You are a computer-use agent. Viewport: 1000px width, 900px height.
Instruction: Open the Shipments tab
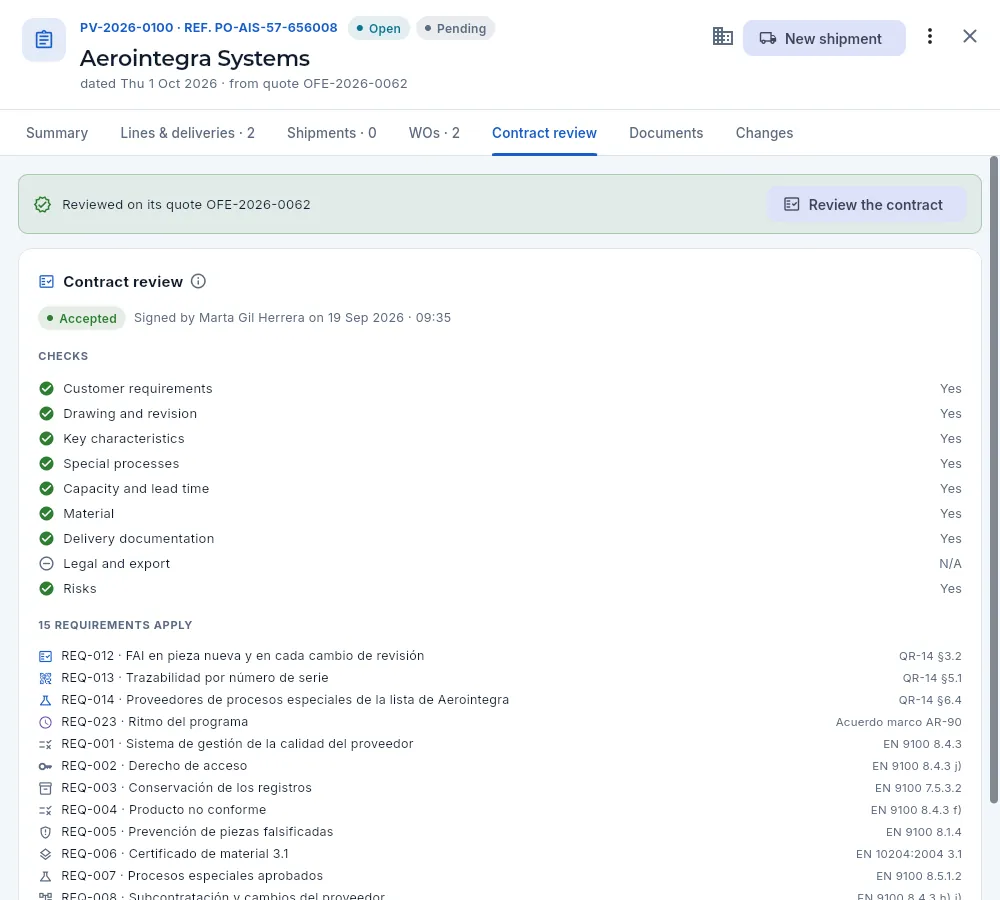click(331, 133)
